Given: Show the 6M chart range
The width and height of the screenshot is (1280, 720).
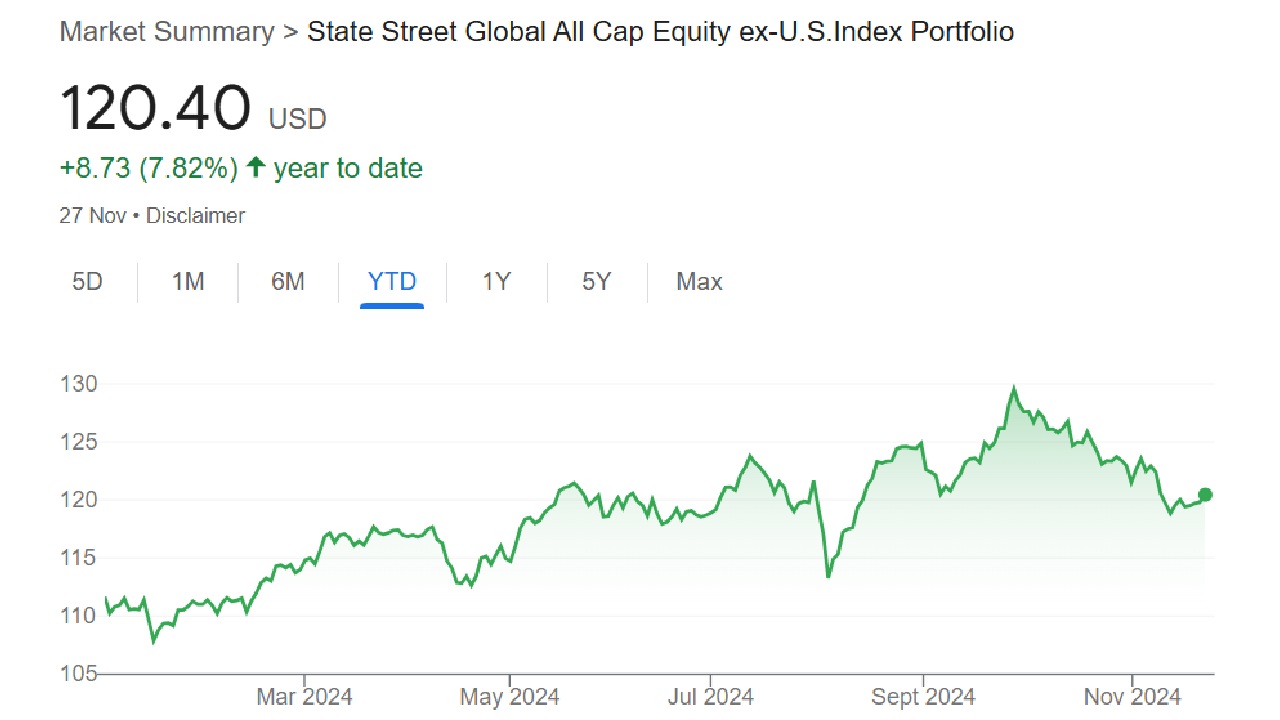Looking at the screenshot, I should (288, 282).
